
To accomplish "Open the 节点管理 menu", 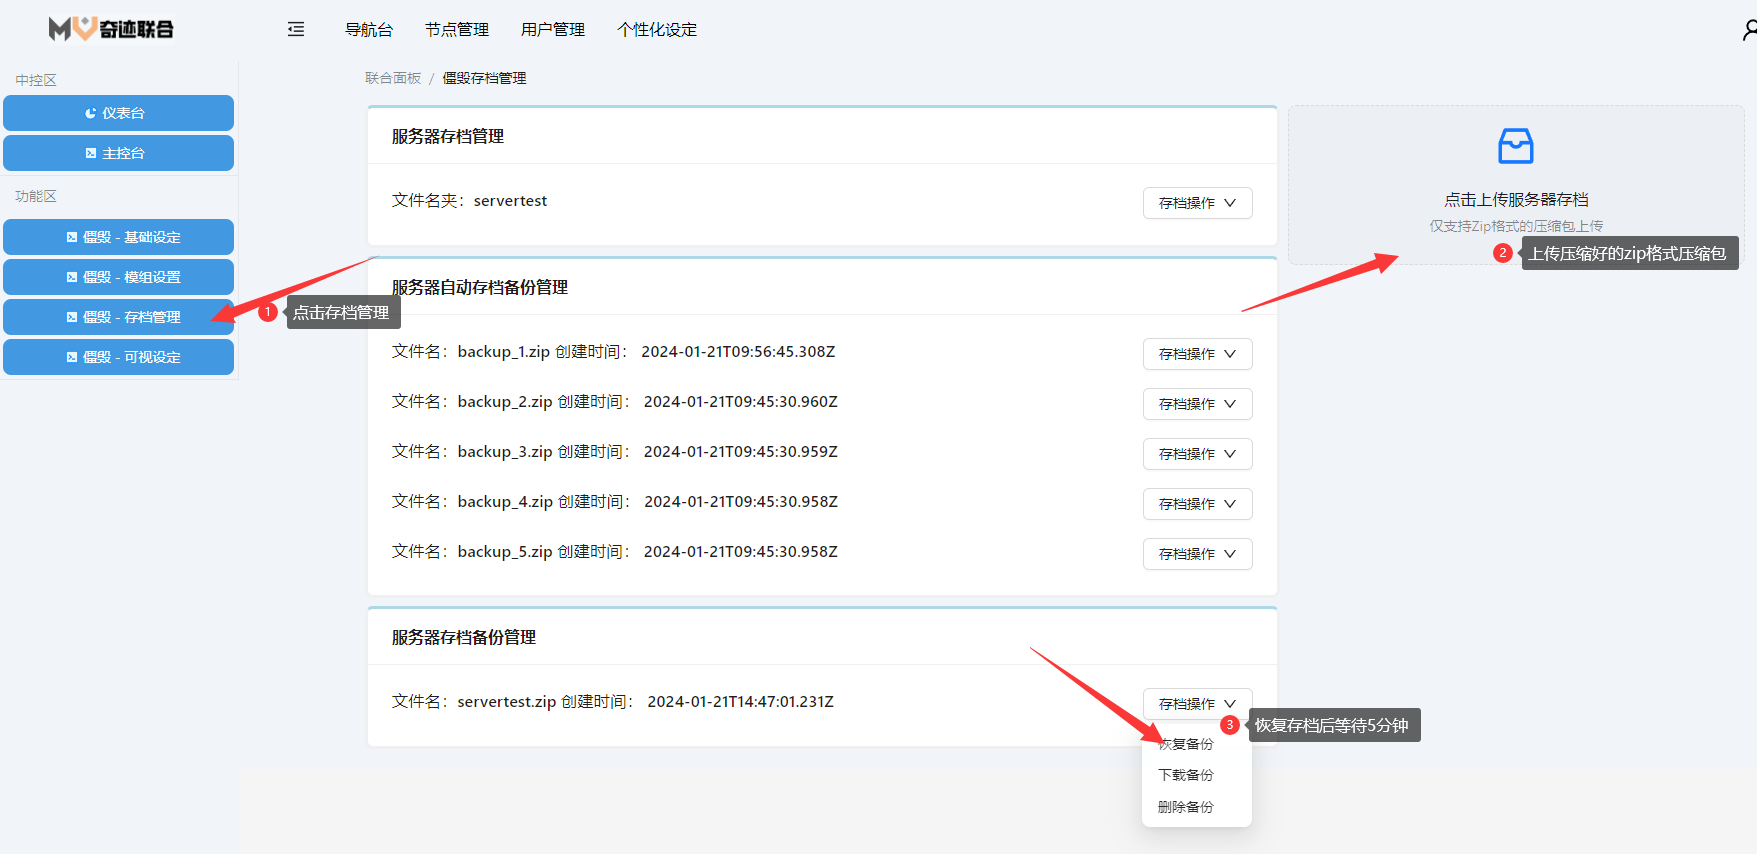I will pyautogui.click(x=457, y=30).
